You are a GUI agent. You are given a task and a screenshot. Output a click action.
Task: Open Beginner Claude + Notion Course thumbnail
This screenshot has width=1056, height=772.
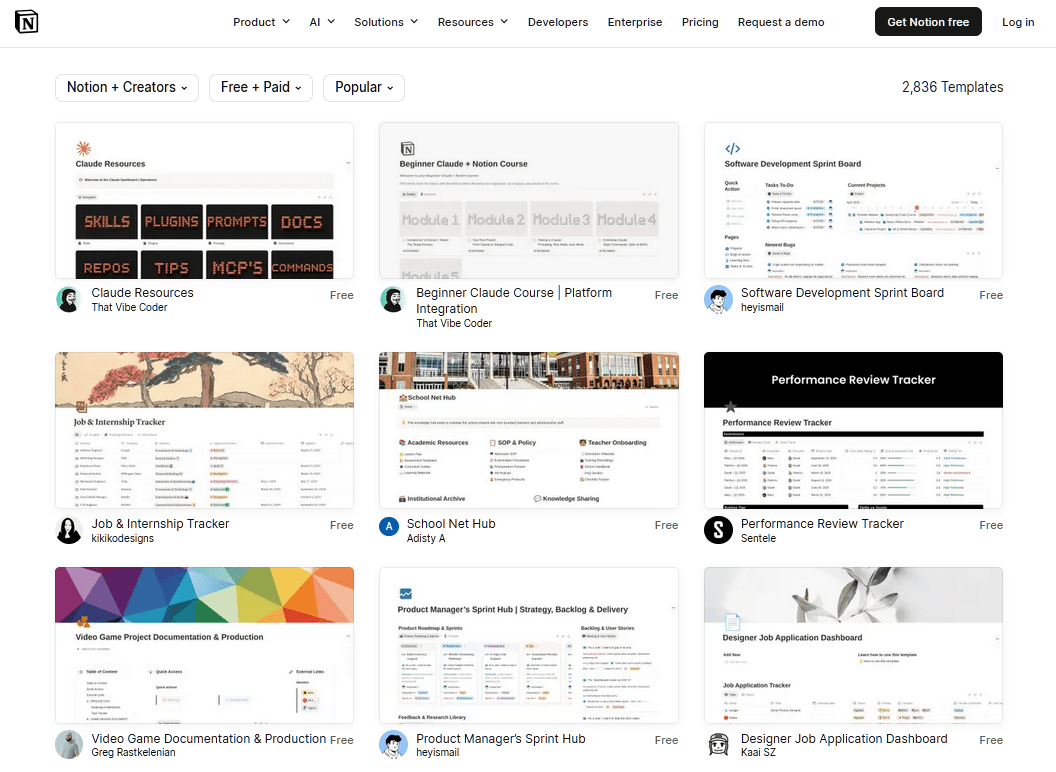[529, 201]
